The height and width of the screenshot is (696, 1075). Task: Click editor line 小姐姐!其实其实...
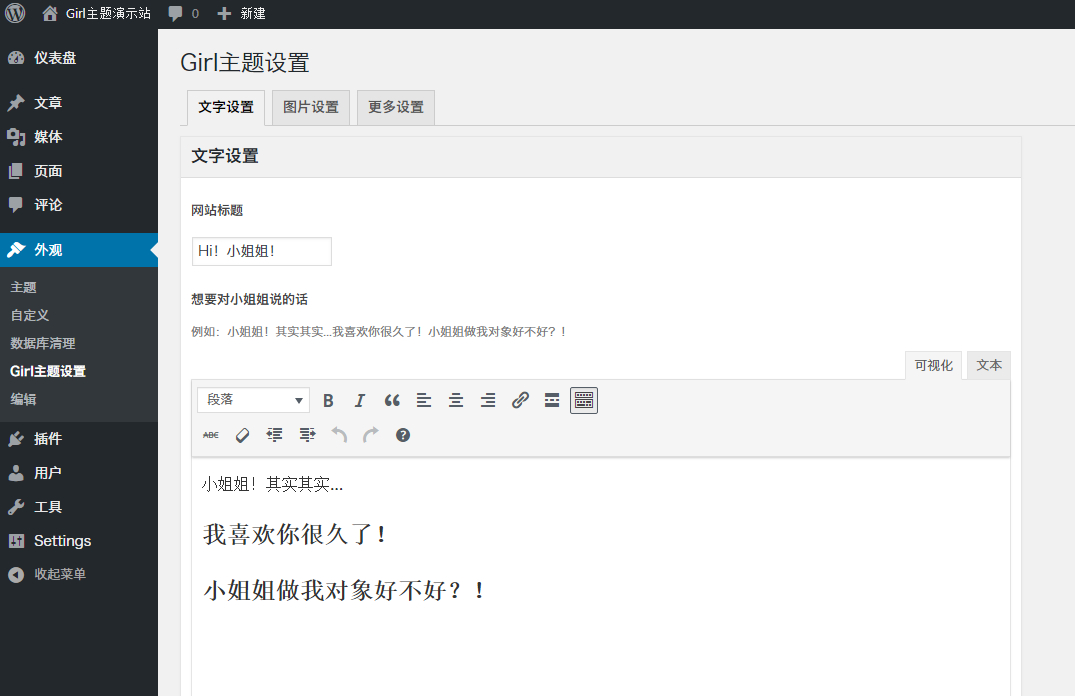click(x=272, y=485)
